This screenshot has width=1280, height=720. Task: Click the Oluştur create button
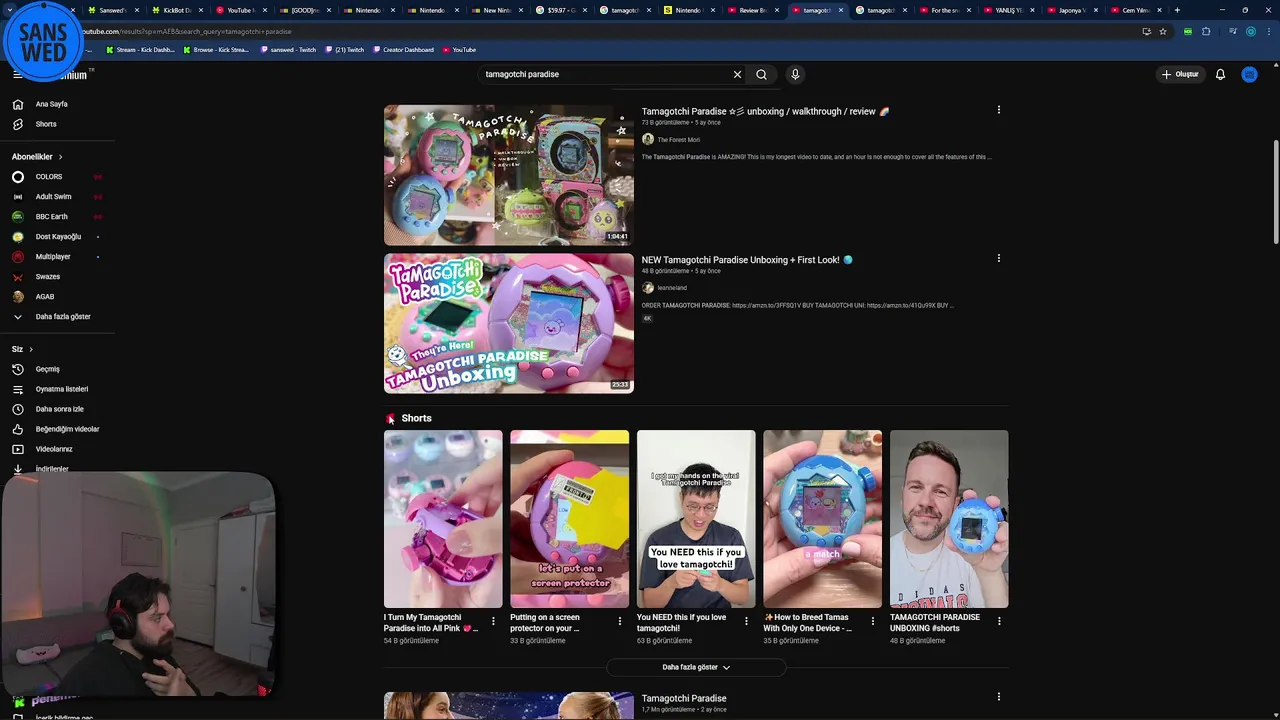pyautogui.click(x=1180, y=74)
